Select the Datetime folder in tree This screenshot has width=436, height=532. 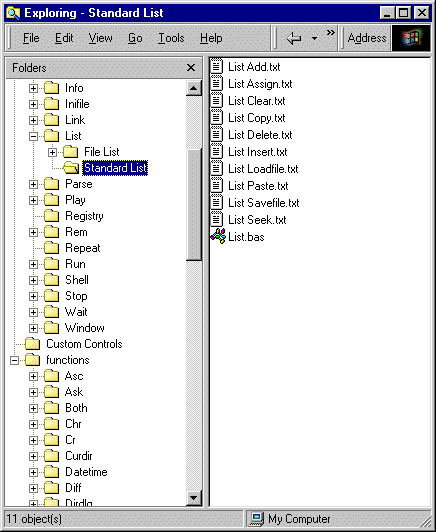(x=86, y=472)
